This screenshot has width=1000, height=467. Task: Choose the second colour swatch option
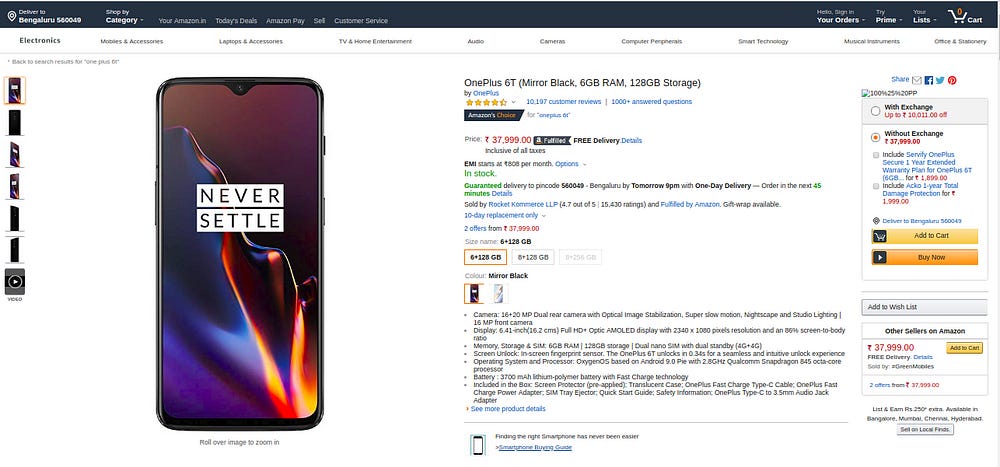497,293
